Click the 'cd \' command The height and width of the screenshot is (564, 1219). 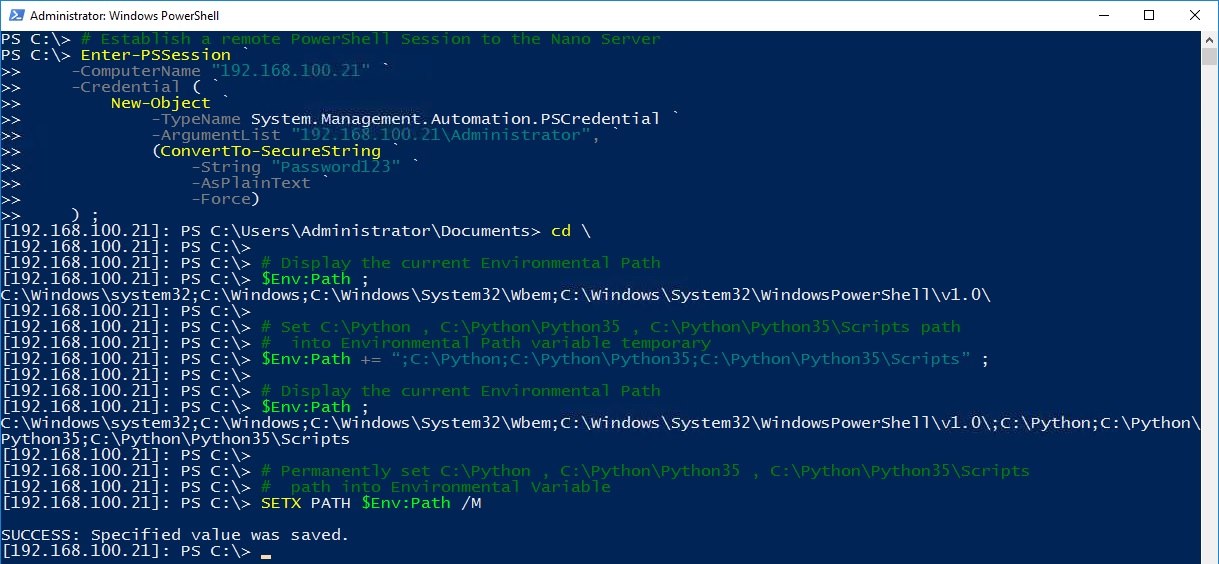(x=570, y=231)
